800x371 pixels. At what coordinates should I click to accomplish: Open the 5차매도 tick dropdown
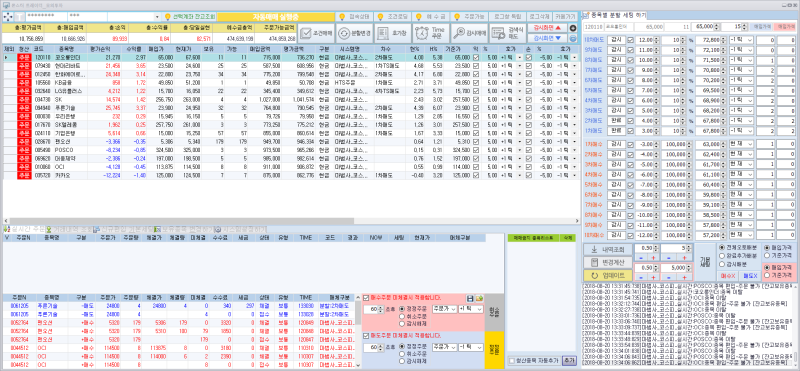741,90
